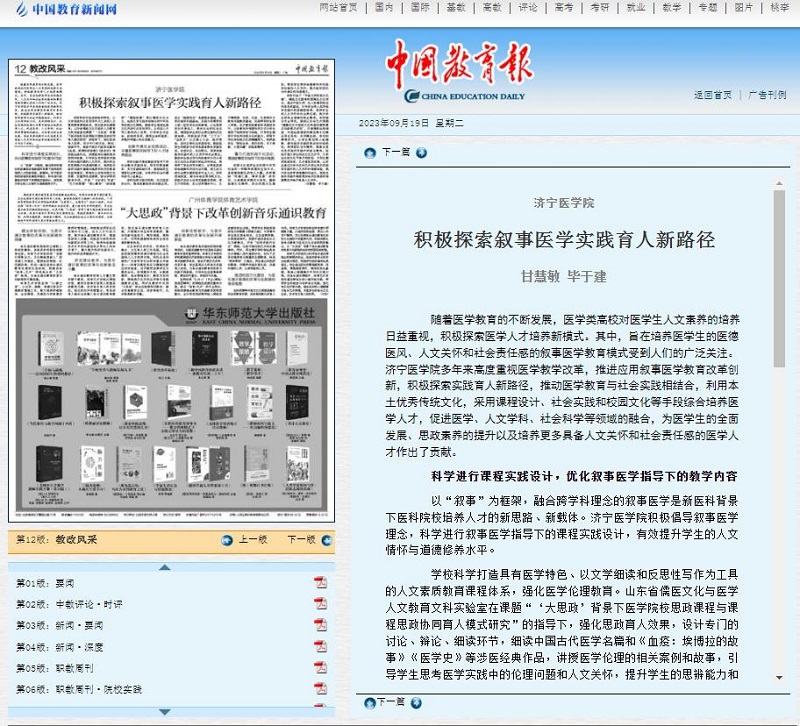The height and width of the screenshot is (726, 800).
Task: Go to 高考 section in top navigation
Action: (x=563, y=8)
